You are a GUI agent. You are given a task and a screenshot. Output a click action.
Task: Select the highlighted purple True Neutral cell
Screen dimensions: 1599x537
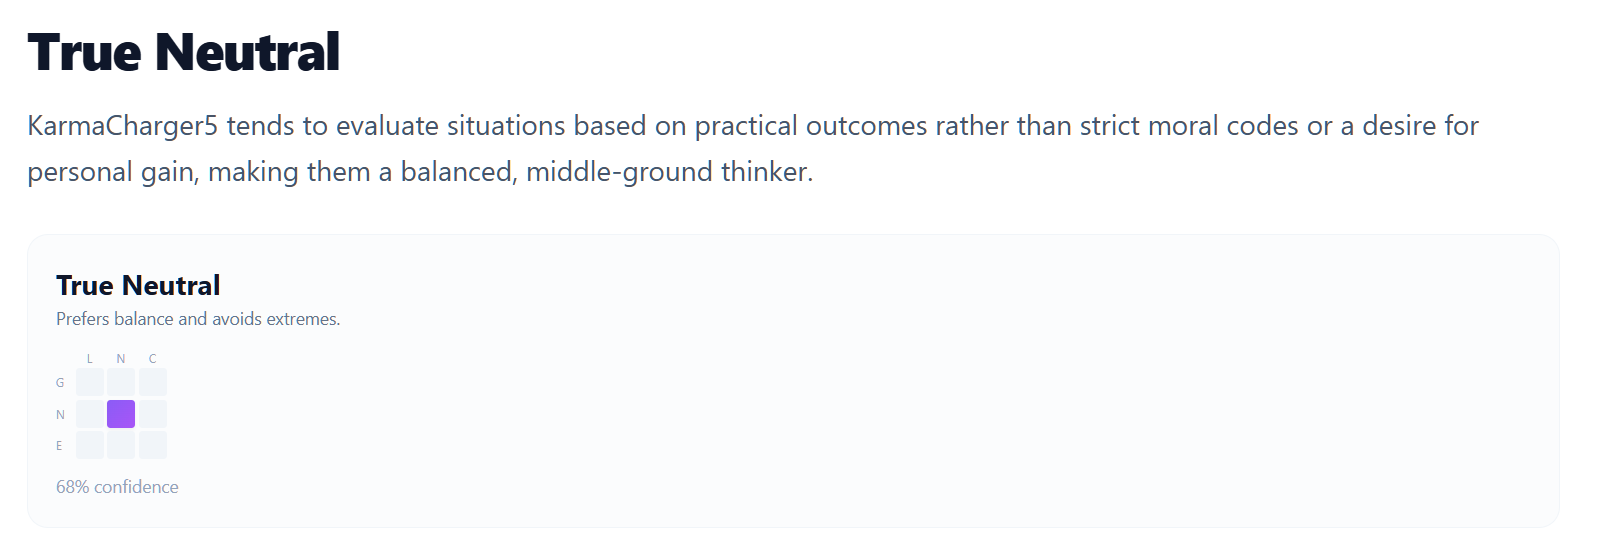[121, 414]
